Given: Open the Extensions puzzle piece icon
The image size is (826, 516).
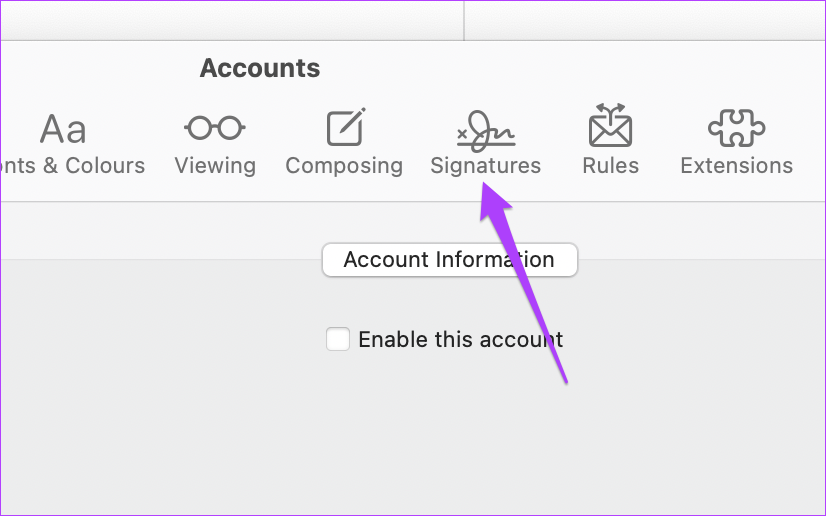Looking at the screenshot, I should pyautogui.click(x=736, y=127).
